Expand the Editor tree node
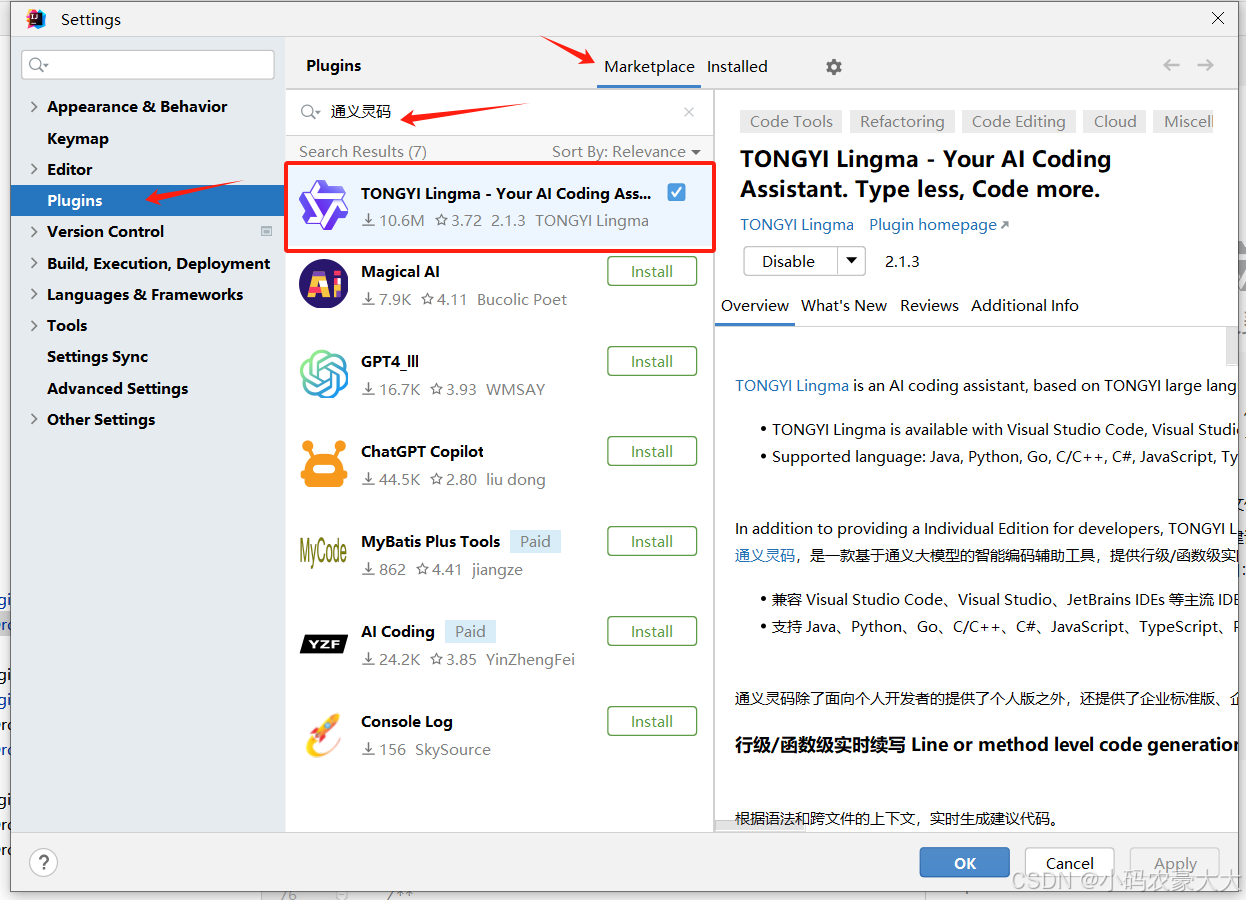 tap(34, 169)
